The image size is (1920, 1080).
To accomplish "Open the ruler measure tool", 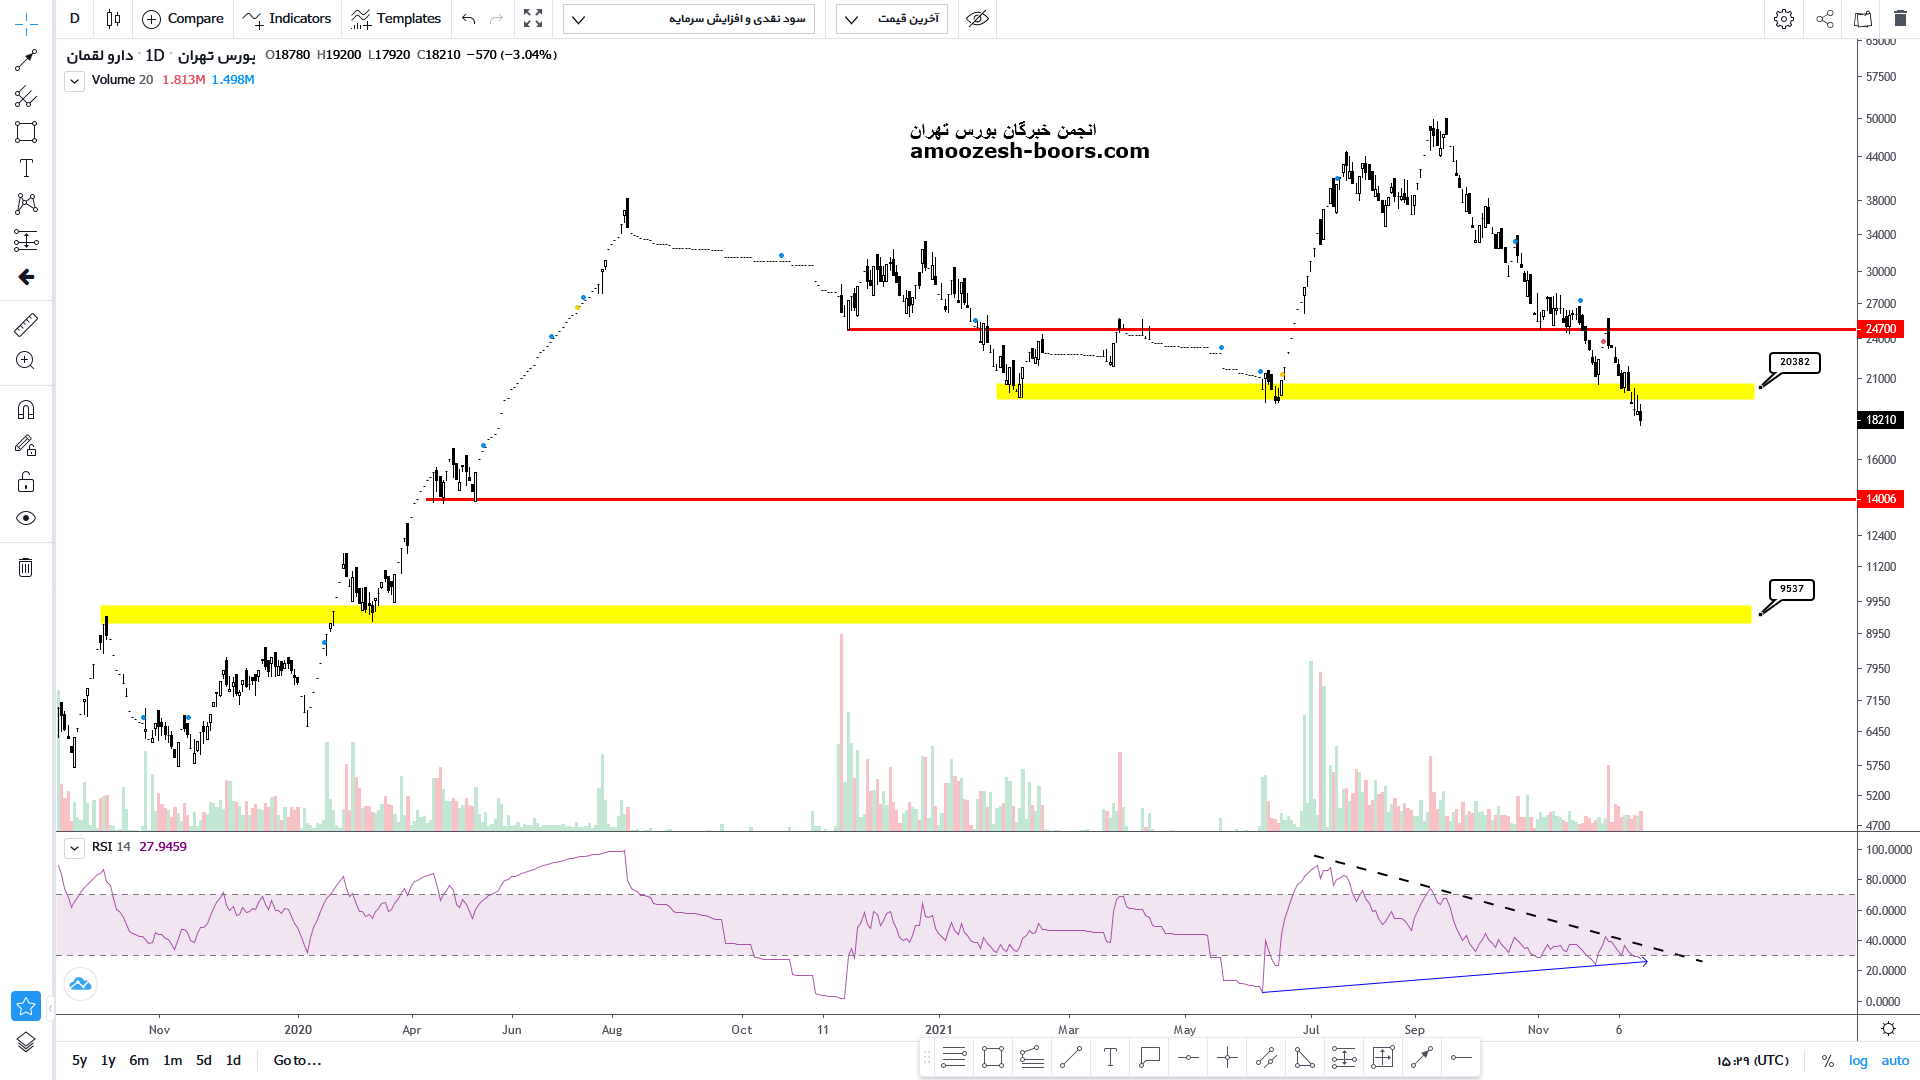I will (x=26, y=324).
